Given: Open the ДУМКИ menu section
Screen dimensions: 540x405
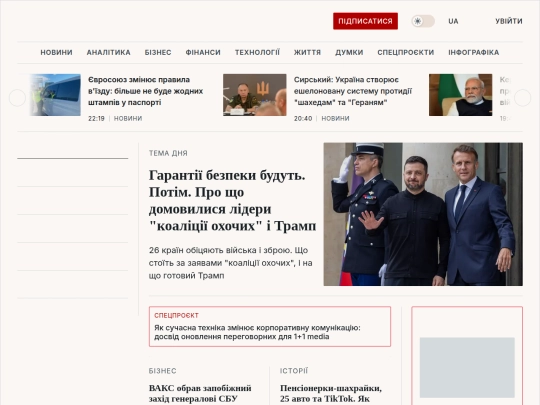Looking at the screenshot, I should point(349,52).
